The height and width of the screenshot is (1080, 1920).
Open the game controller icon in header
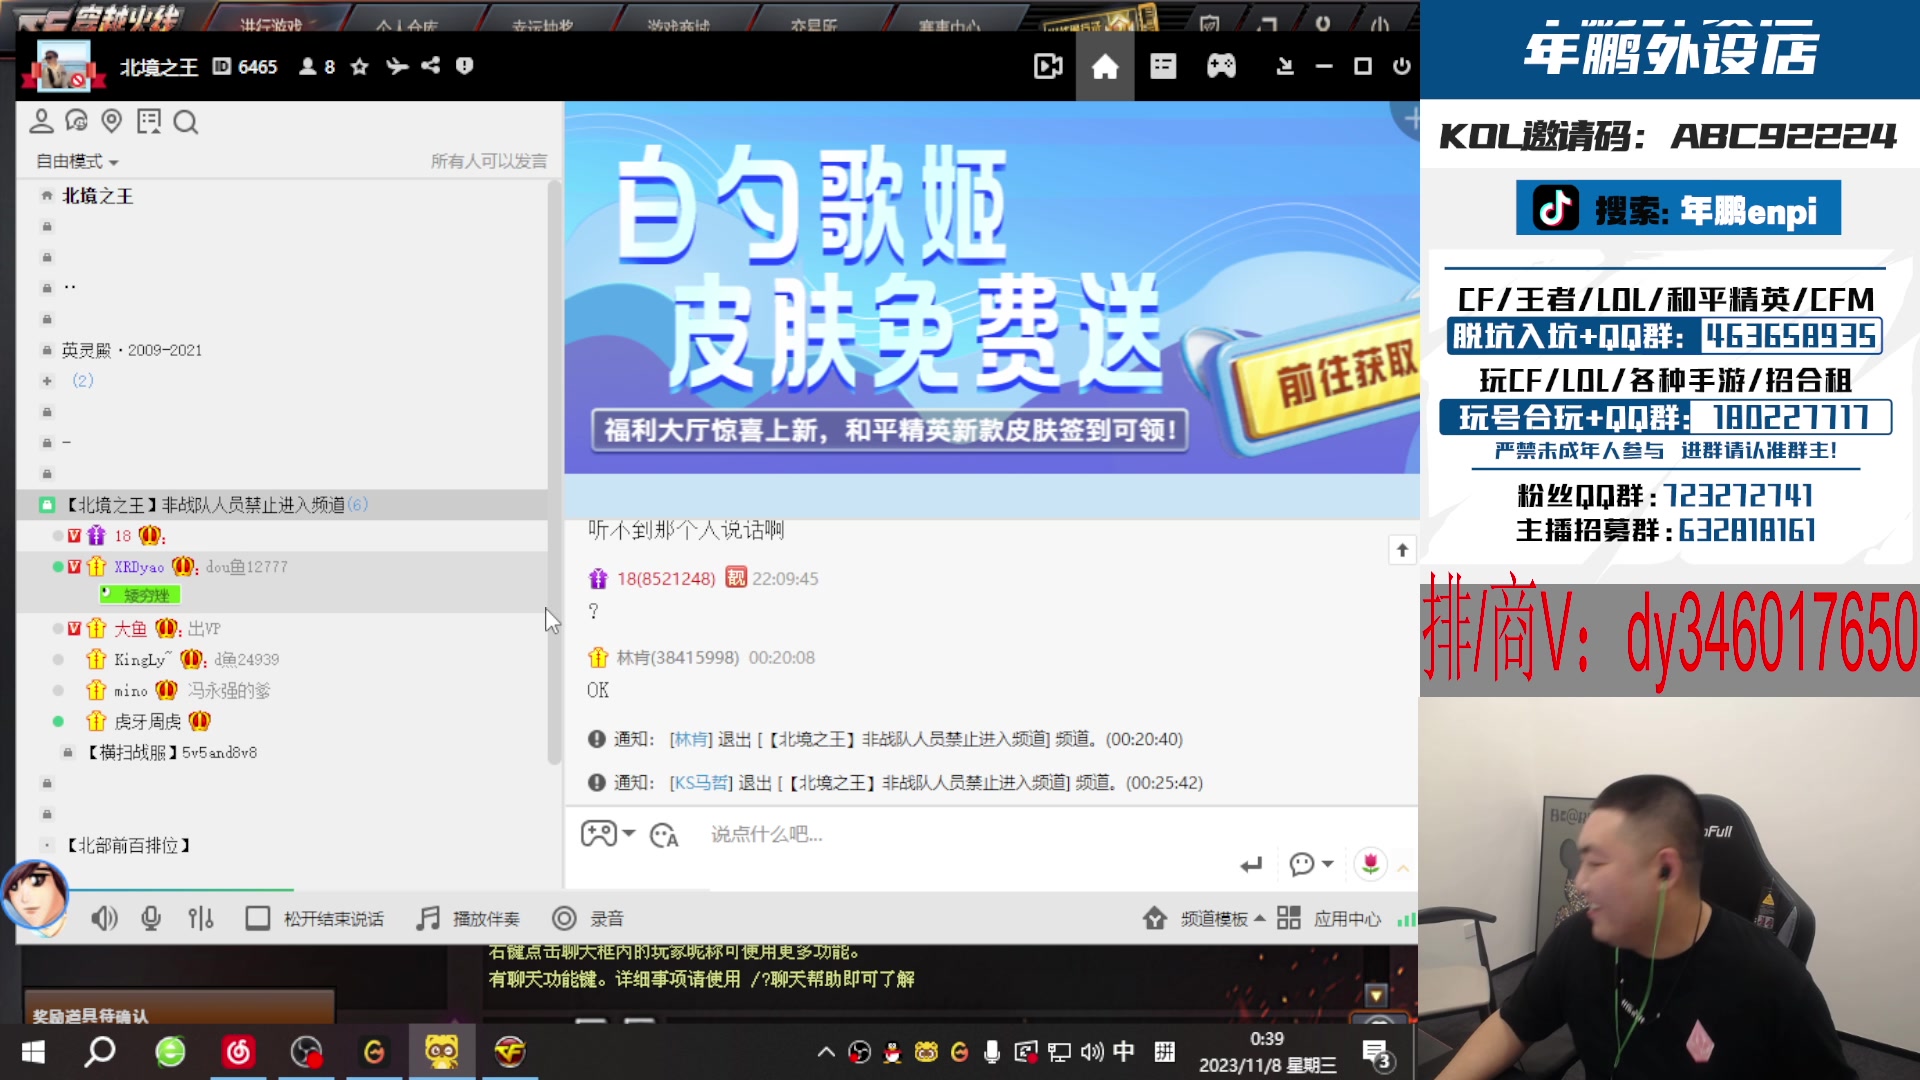point(1221,67)
